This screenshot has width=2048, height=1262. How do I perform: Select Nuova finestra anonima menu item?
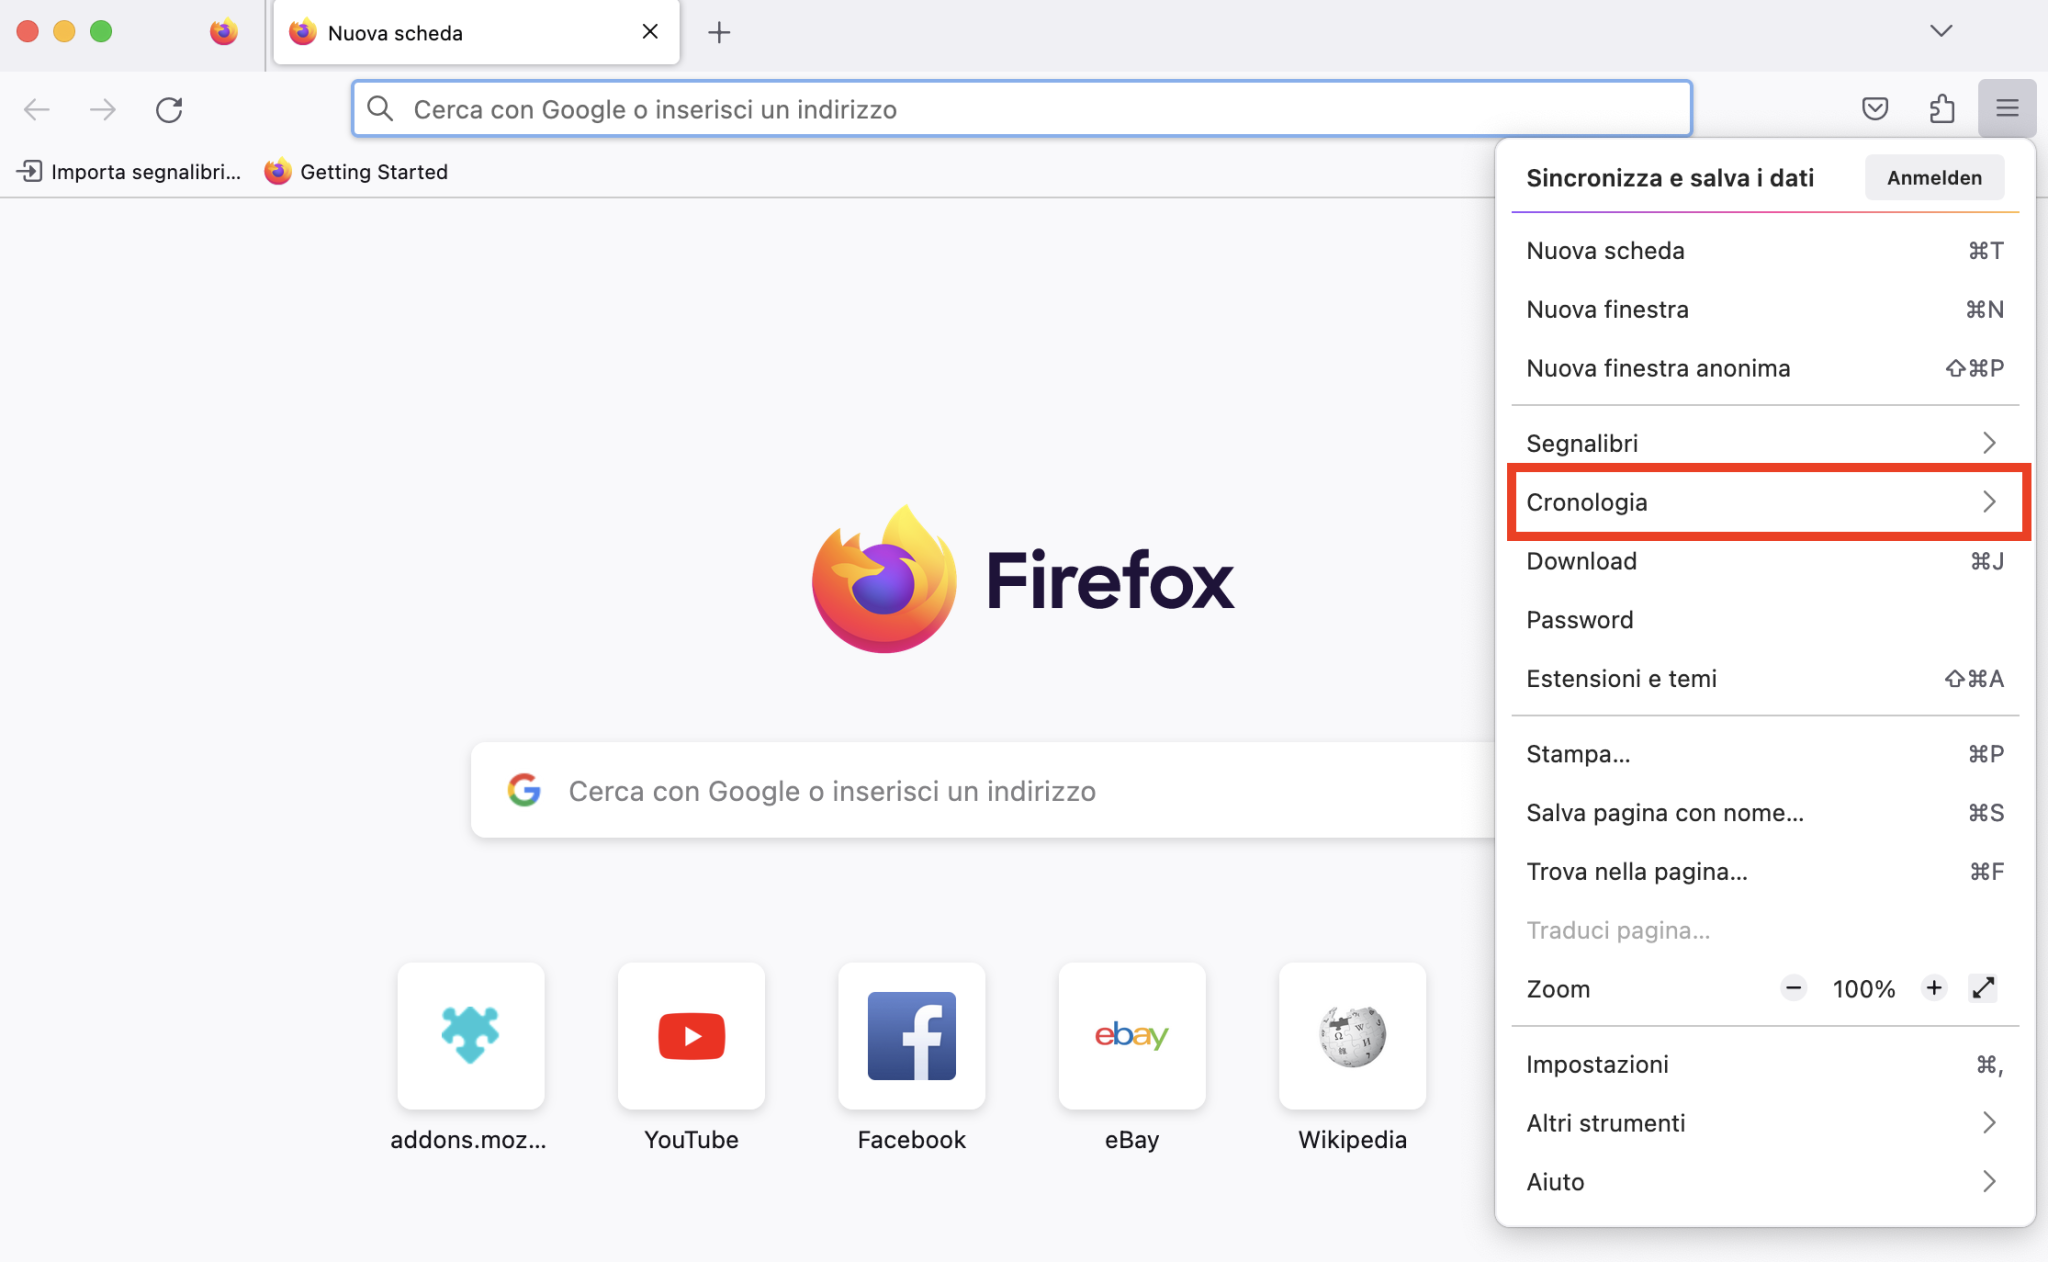1766,368
